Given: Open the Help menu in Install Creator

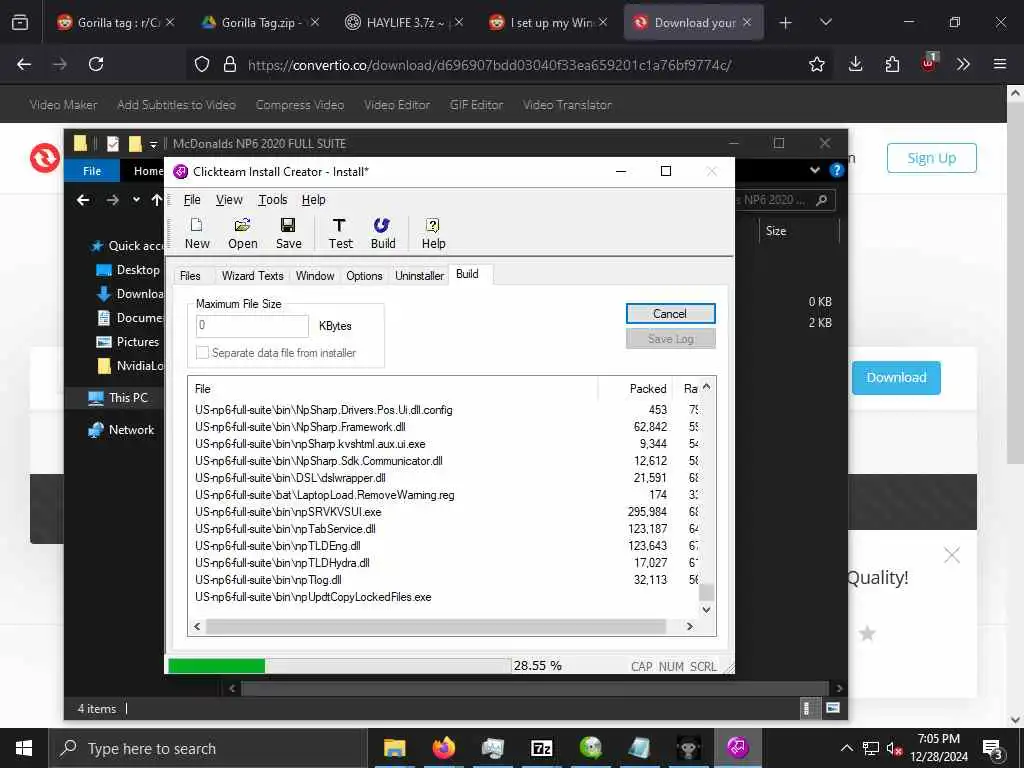Looking at the screenshot, I should point(313,200).
